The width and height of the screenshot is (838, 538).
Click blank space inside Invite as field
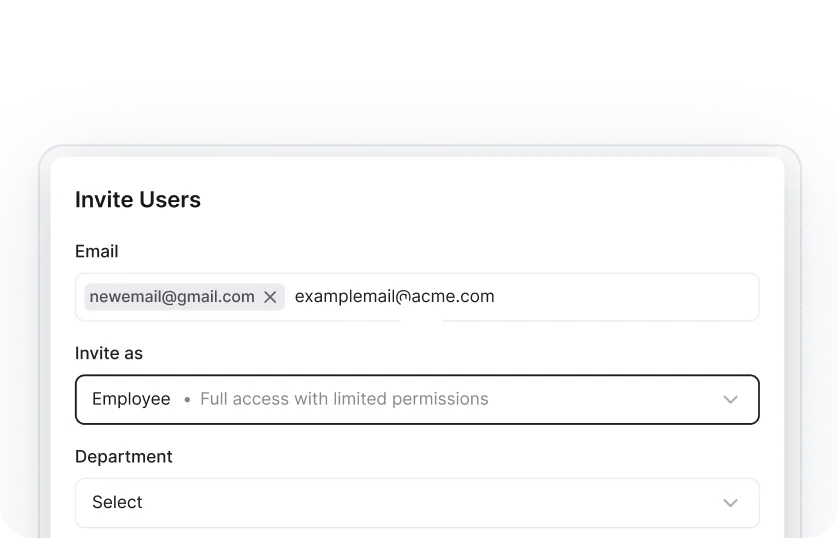pos(600,399)
